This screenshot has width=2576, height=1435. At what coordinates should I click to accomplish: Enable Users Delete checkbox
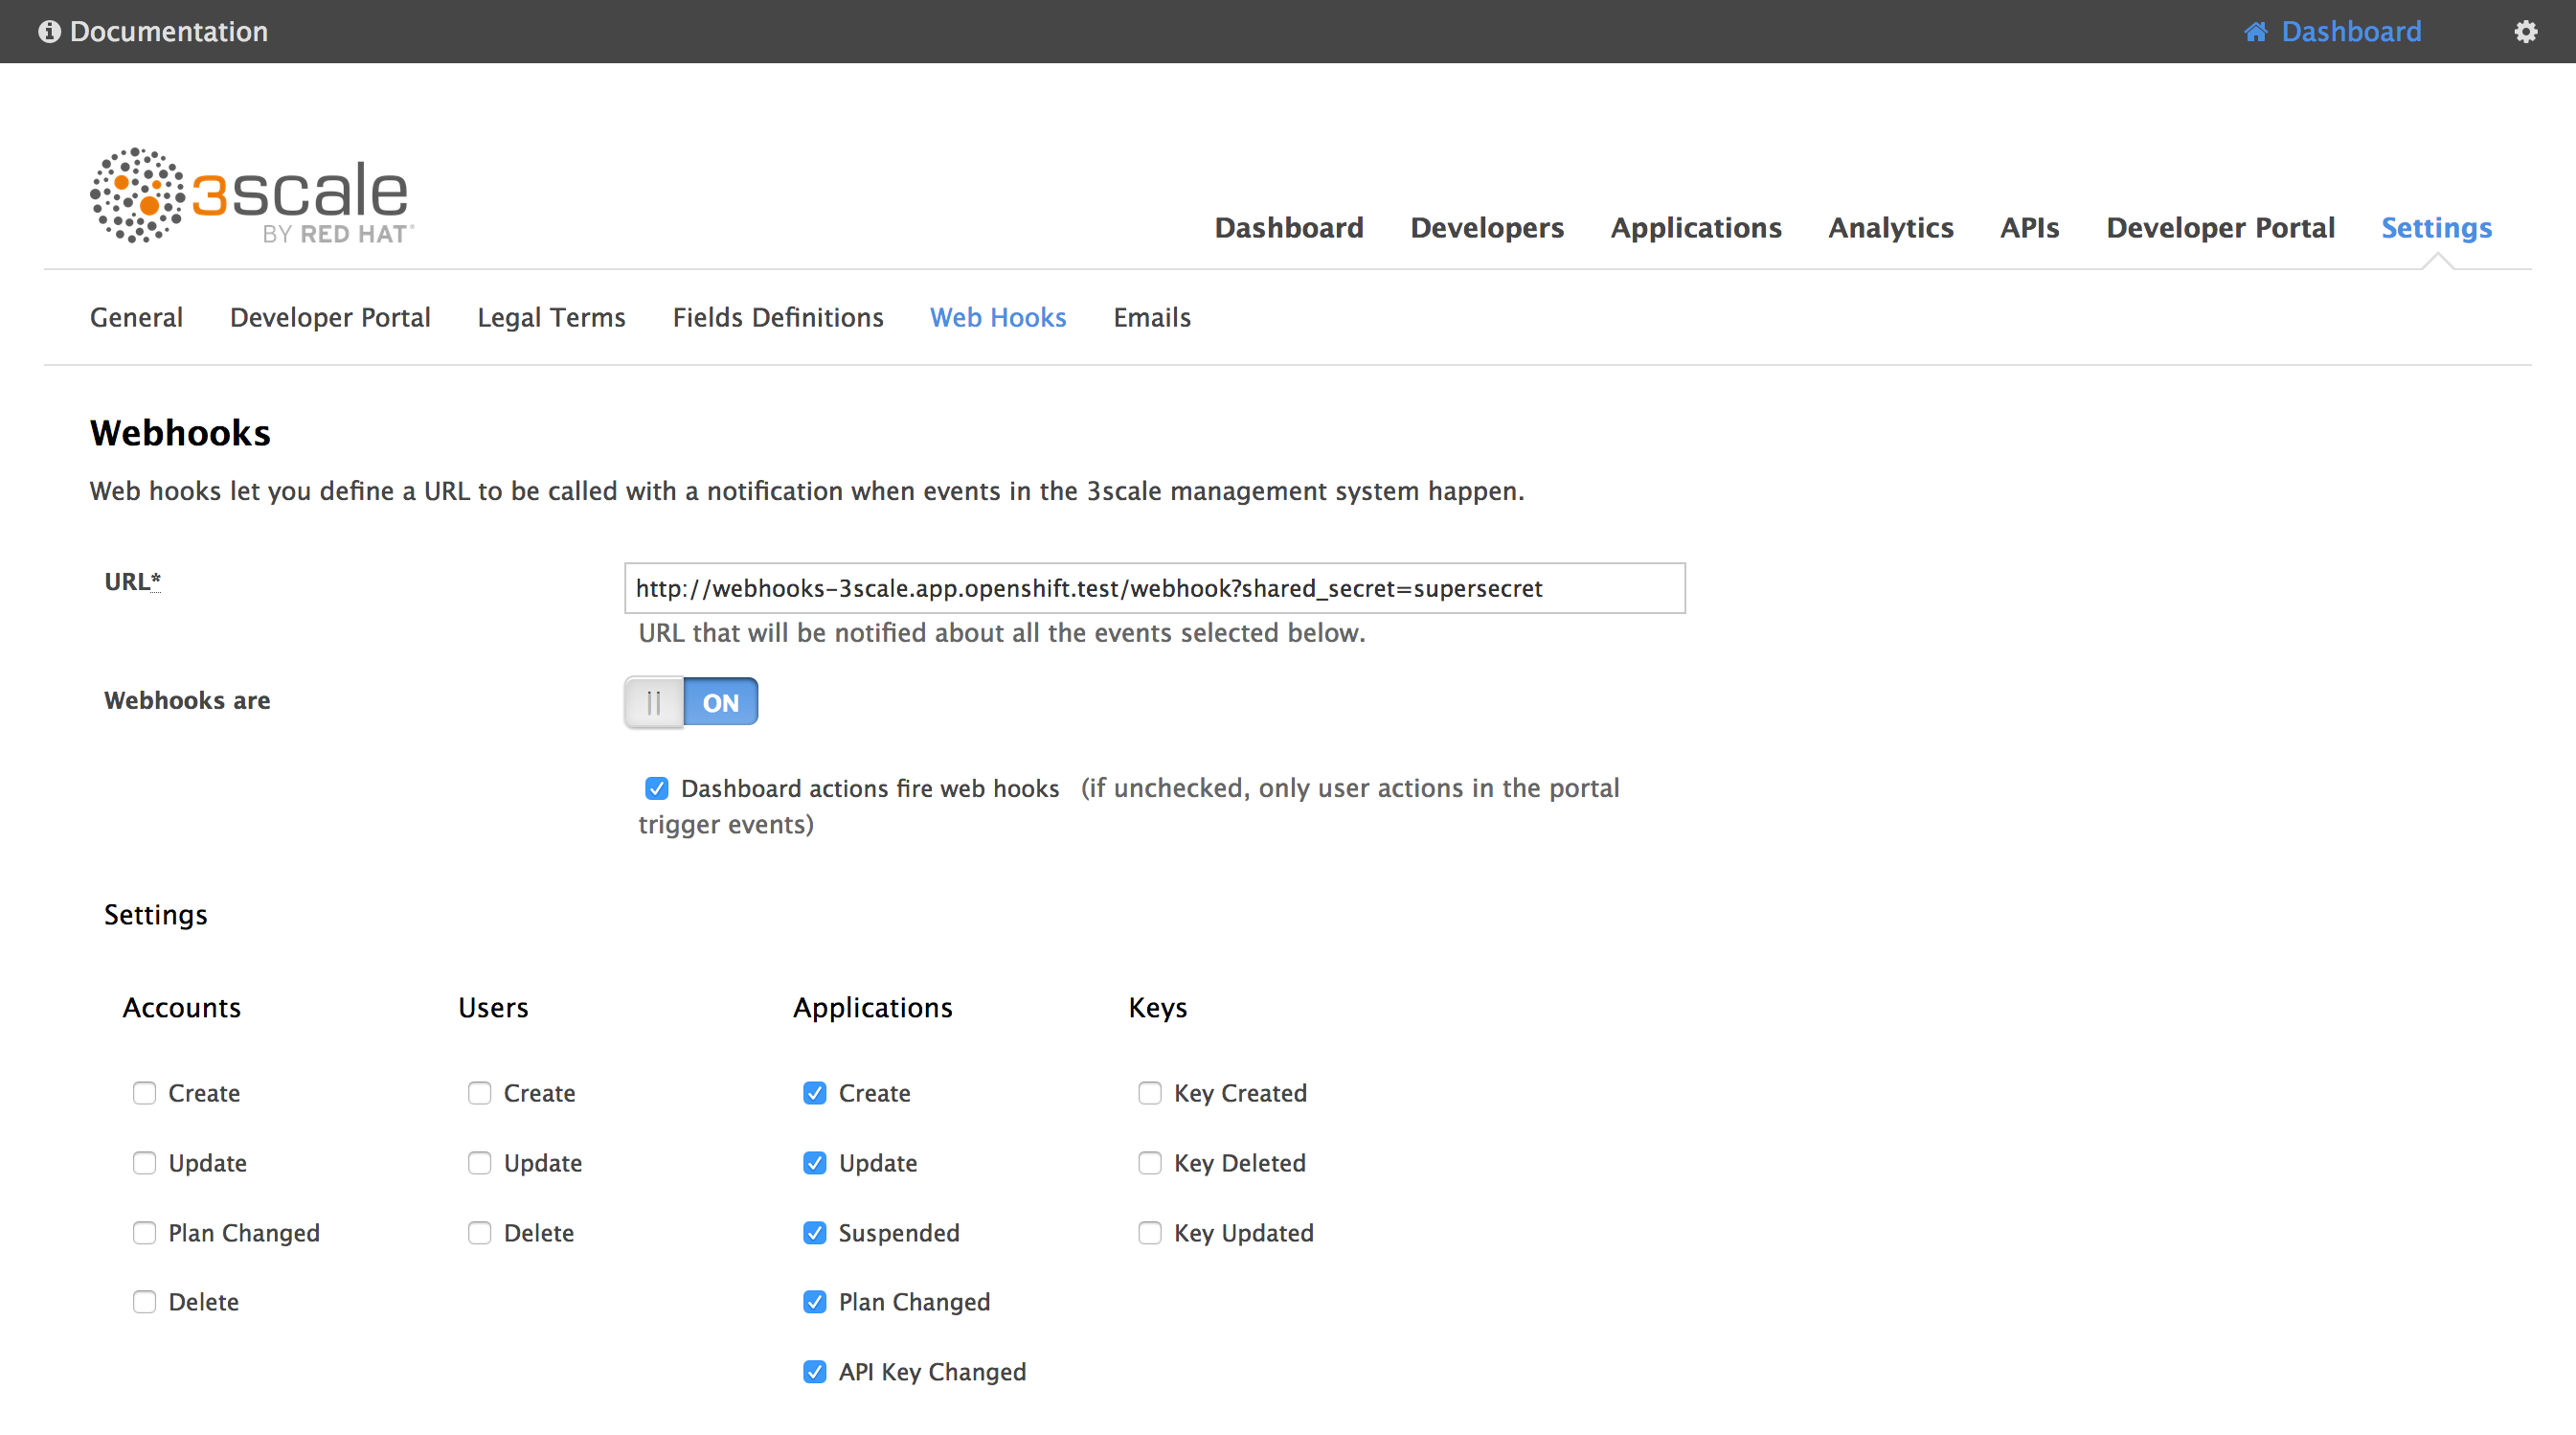click(x=480, y=1233)
